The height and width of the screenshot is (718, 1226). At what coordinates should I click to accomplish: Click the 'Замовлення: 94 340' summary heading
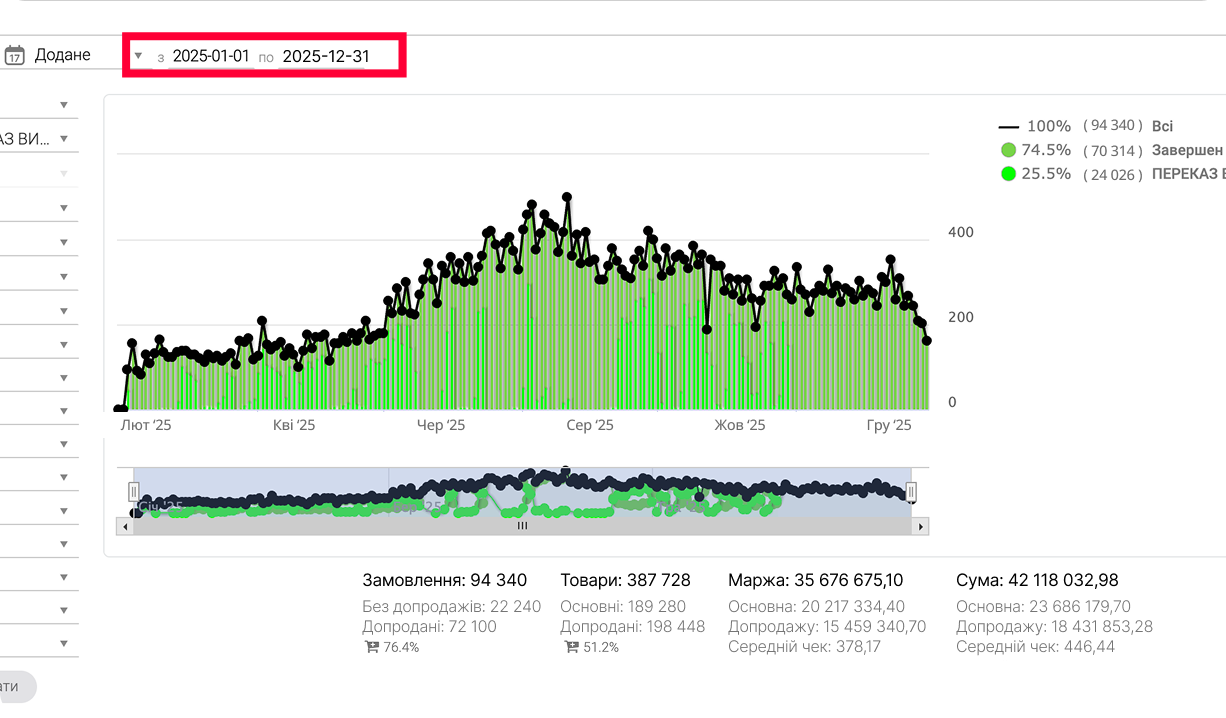(444, 580)
